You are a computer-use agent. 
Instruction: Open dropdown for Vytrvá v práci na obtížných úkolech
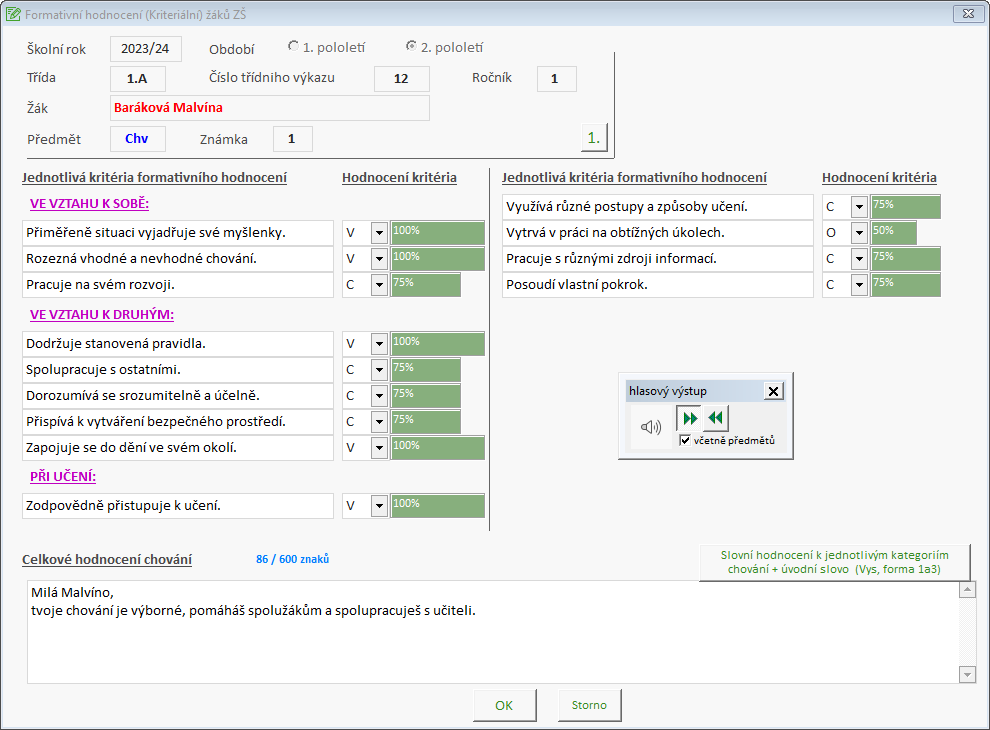click(x=859, y=233)
